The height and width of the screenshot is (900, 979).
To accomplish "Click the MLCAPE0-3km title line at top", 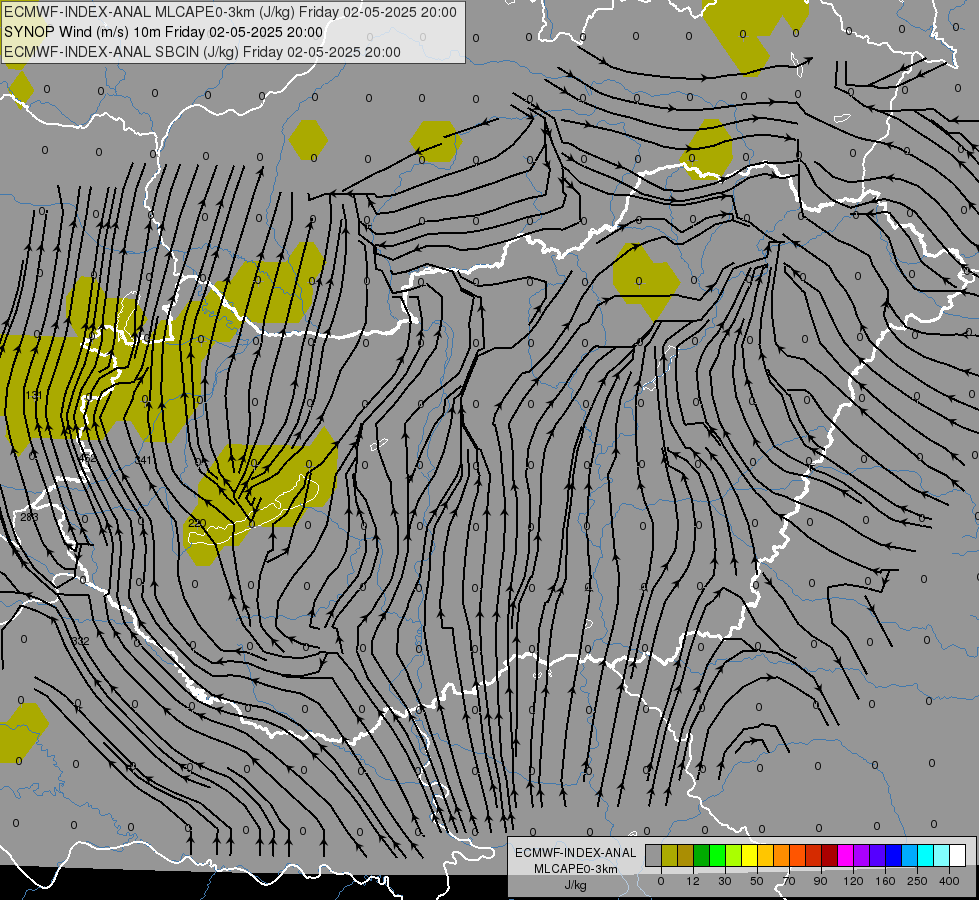I will pyautogui.click(x=230, y=12).
